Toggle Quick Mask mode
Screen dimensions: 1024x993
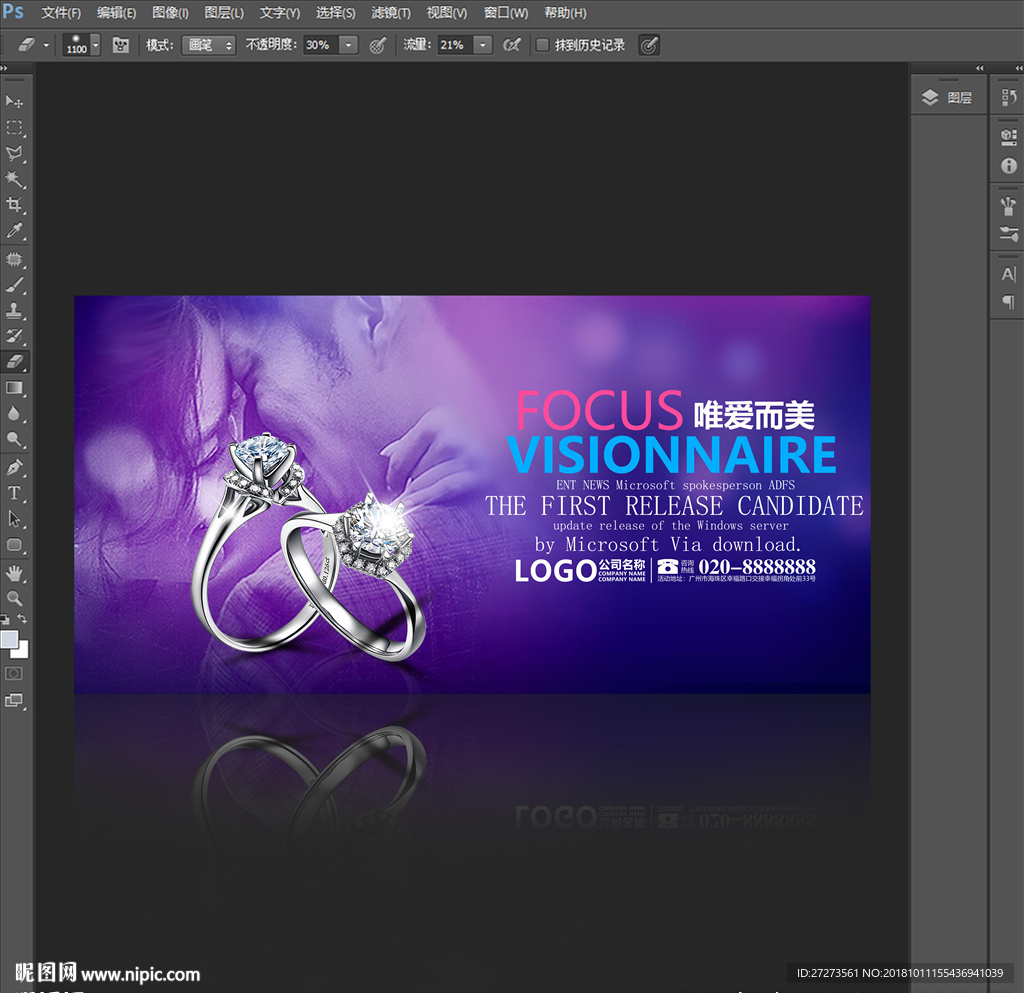15,673
